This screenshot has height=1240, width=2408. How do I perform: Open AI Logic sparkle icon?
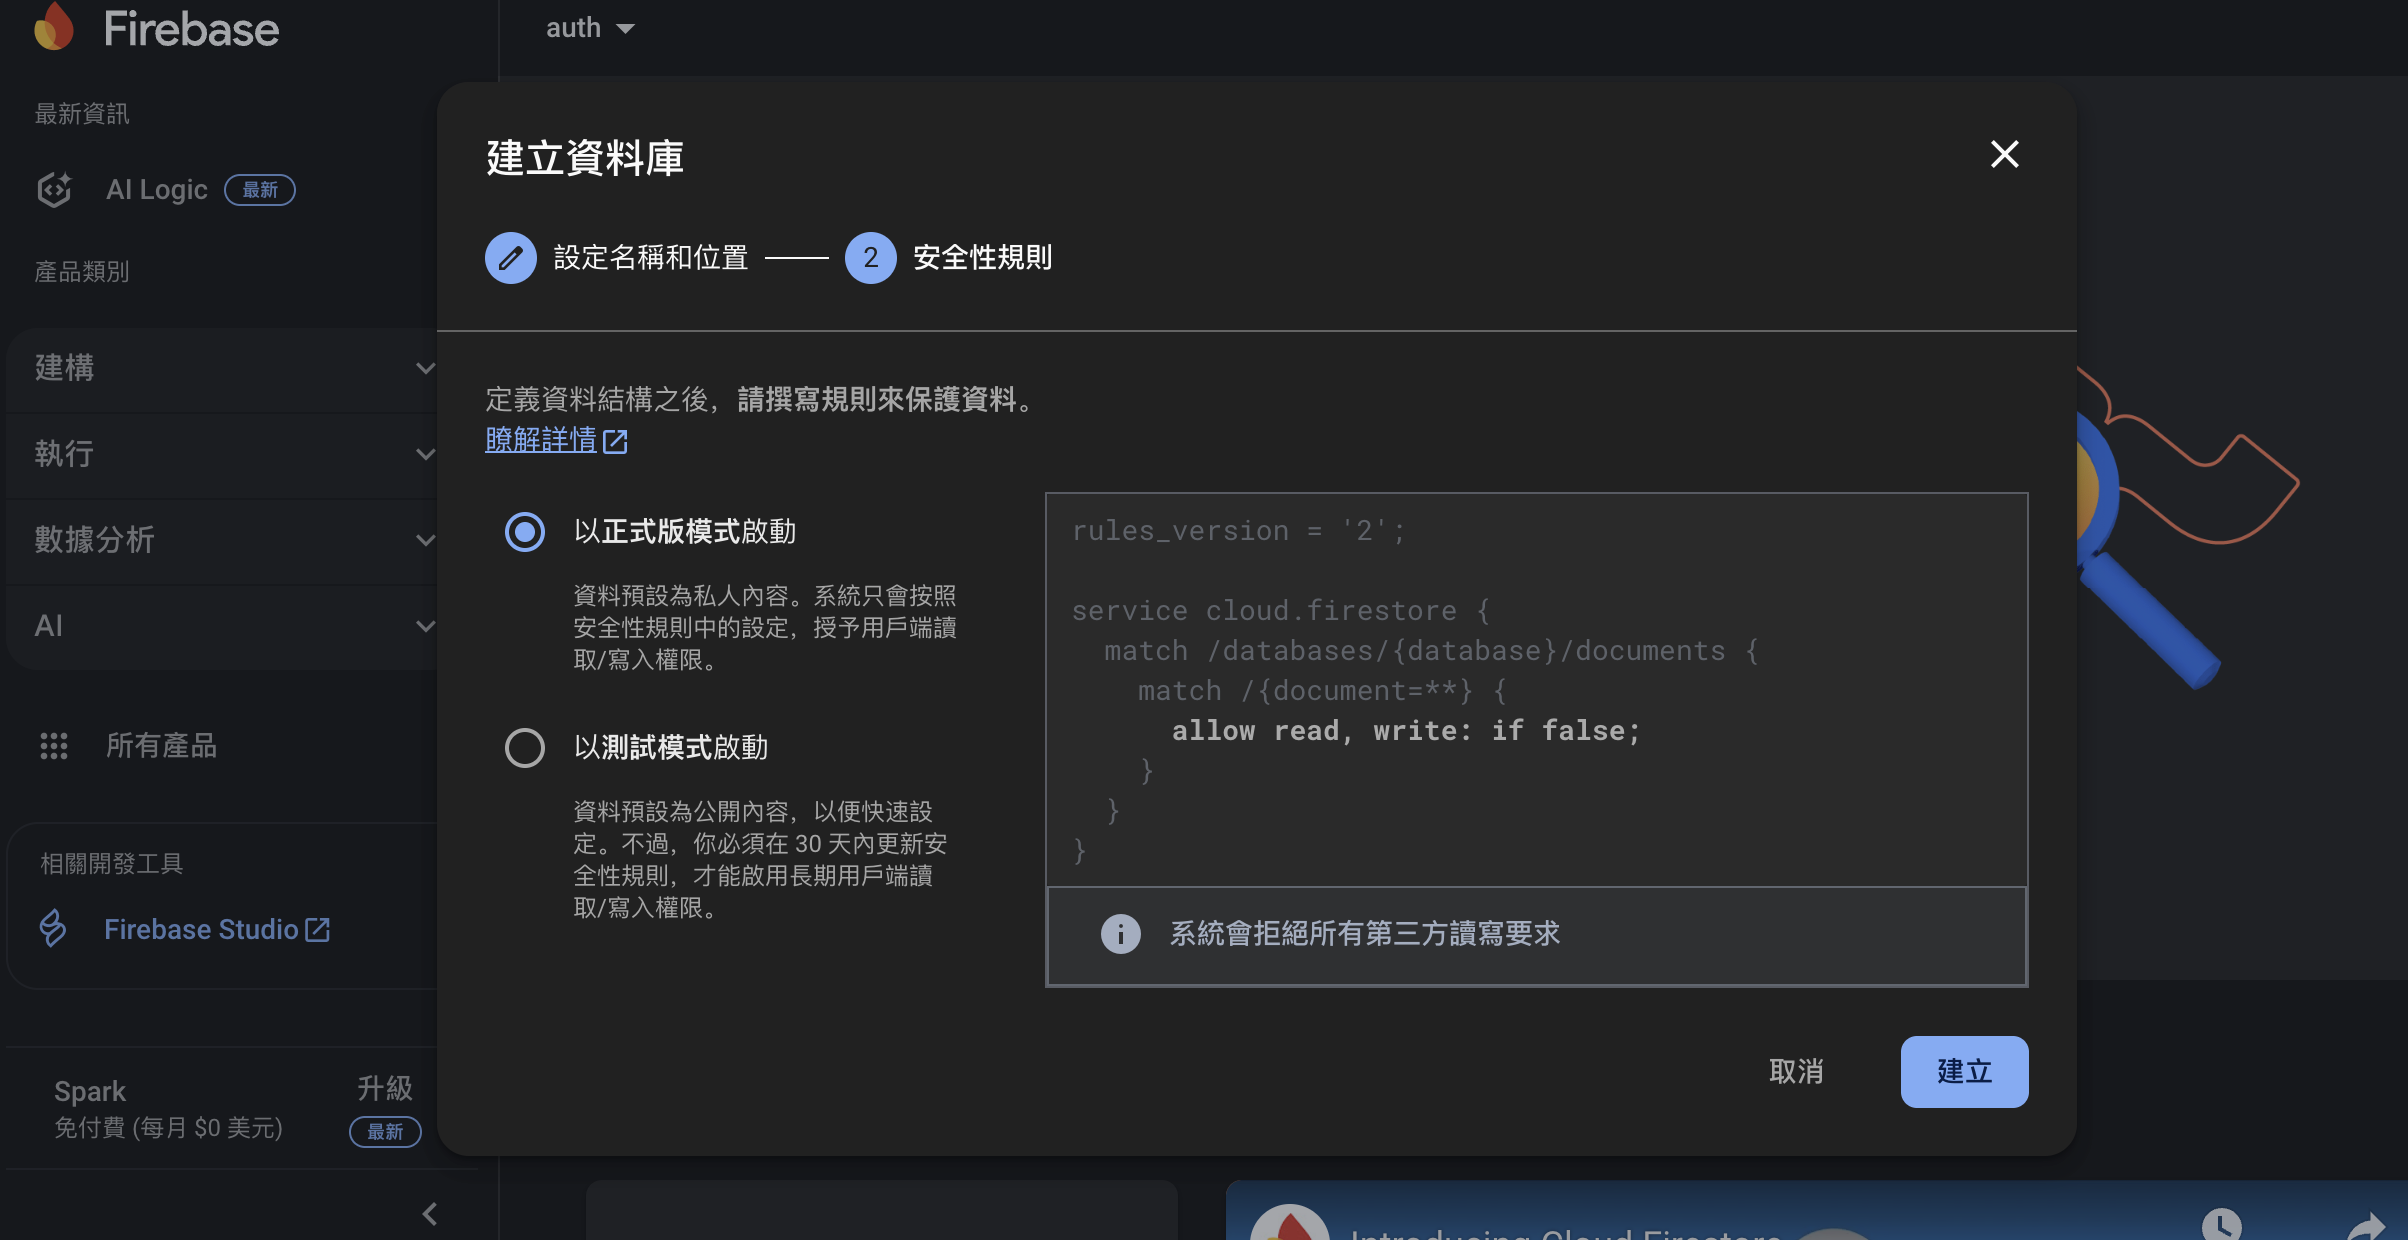54,189
